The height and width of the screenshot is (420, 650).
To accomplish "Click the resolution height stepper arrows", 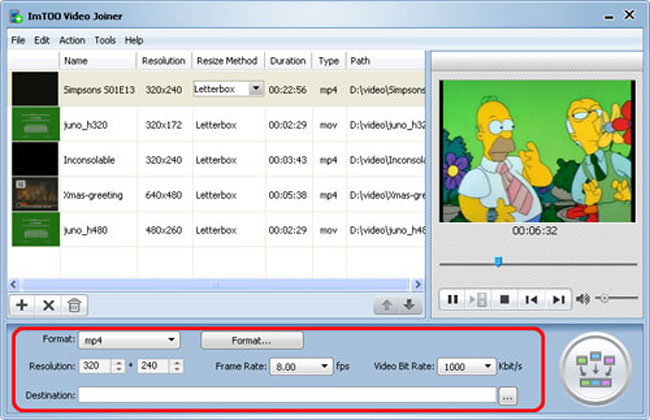I will pos(177,366).
